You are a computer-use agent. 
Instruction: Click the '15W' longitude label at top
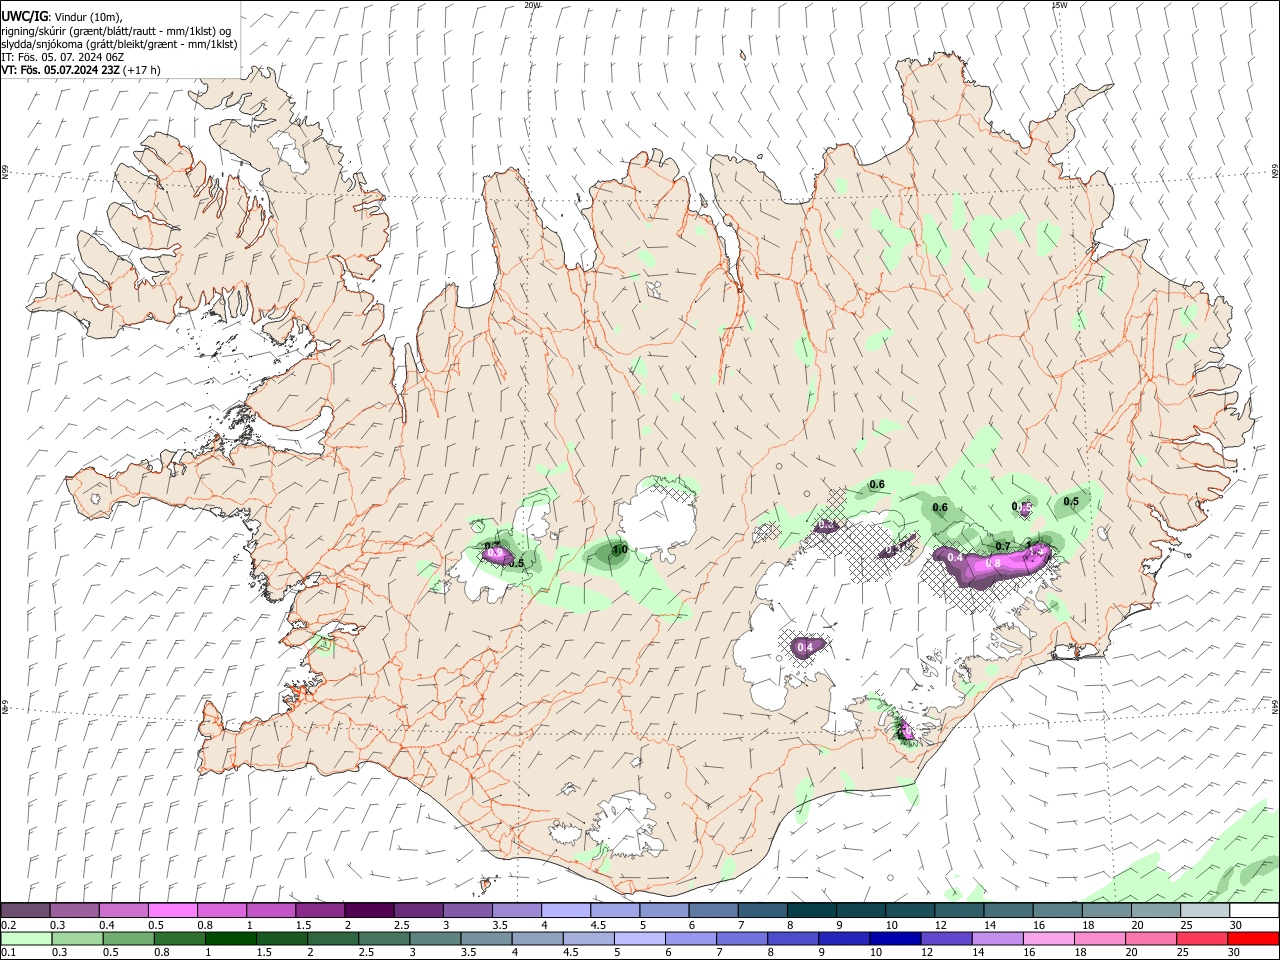coord(1059,5)
